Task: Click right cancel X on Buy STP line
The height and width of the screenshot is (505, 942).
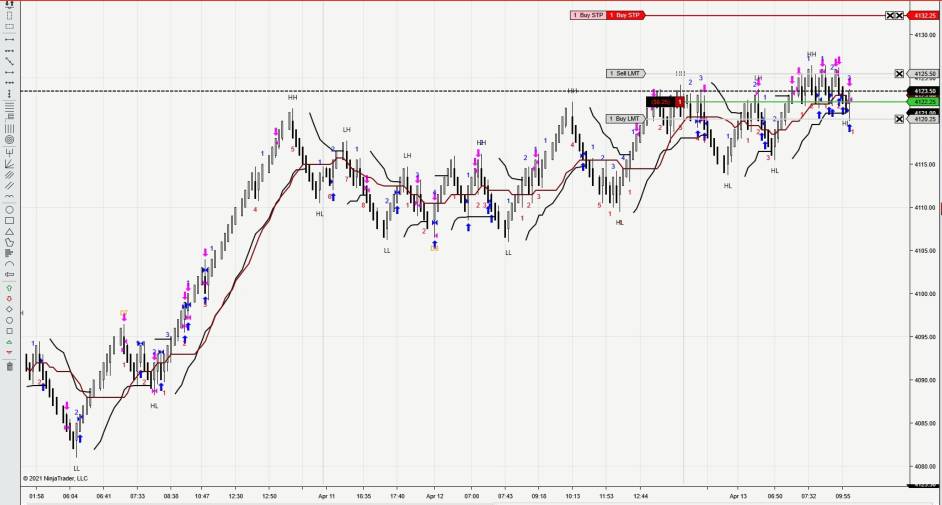Action: pyautogui.click(x=899, y=15)
